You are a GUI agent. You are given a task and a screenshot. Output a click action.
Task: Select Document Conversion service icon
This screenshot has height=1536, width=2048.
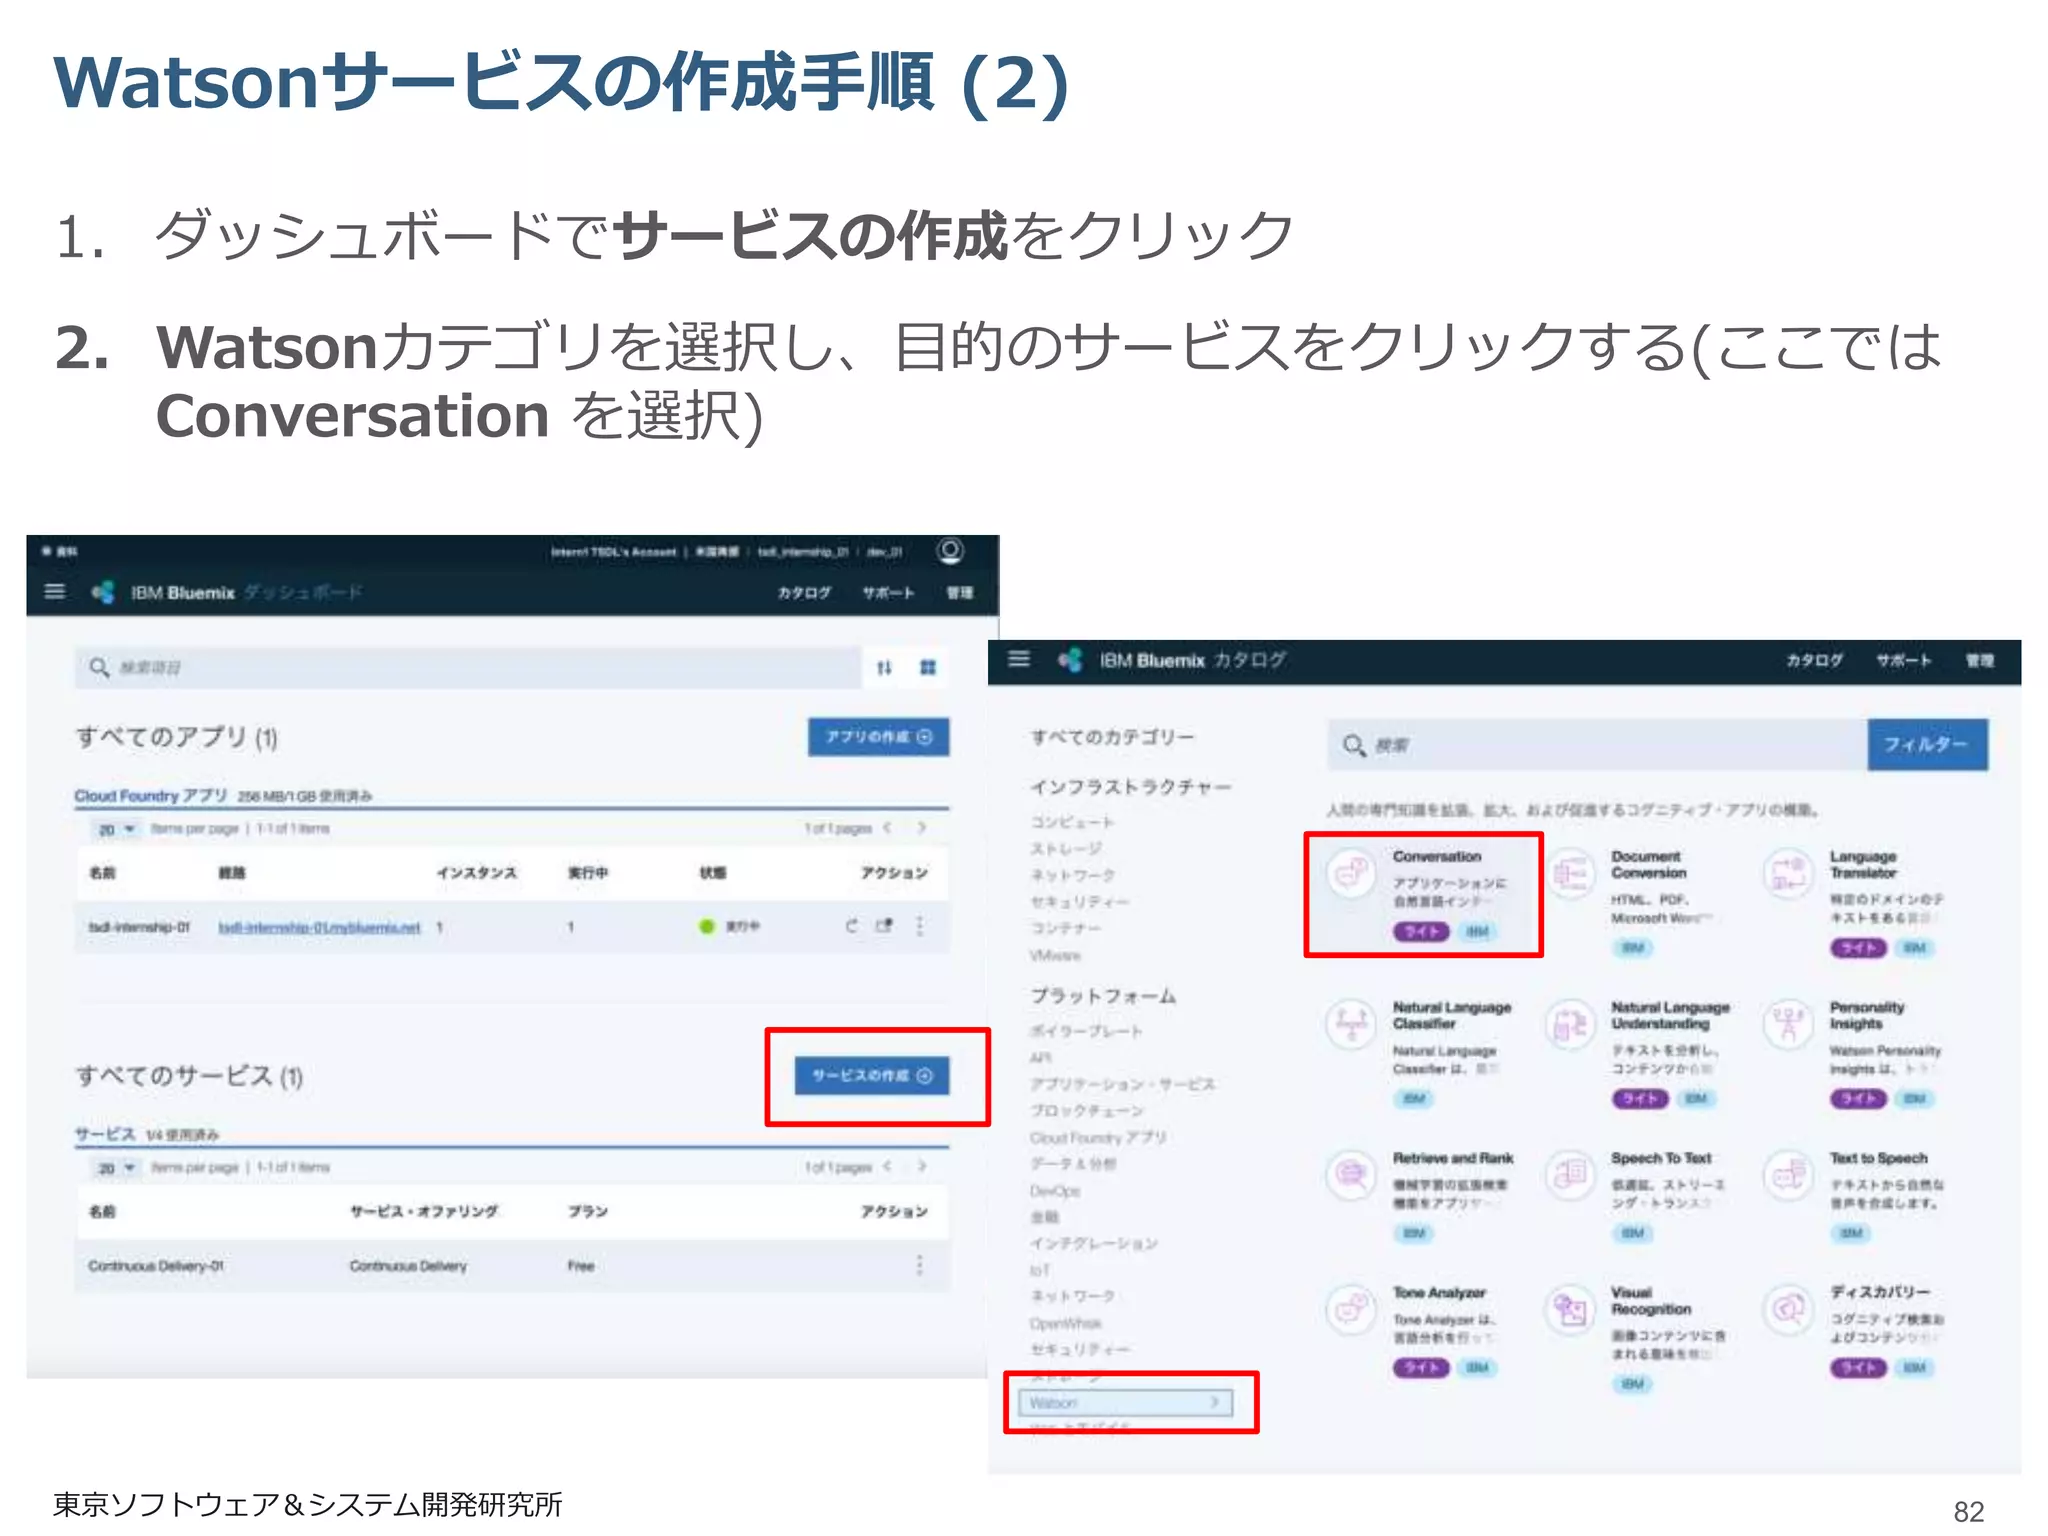coord(1570,874)
